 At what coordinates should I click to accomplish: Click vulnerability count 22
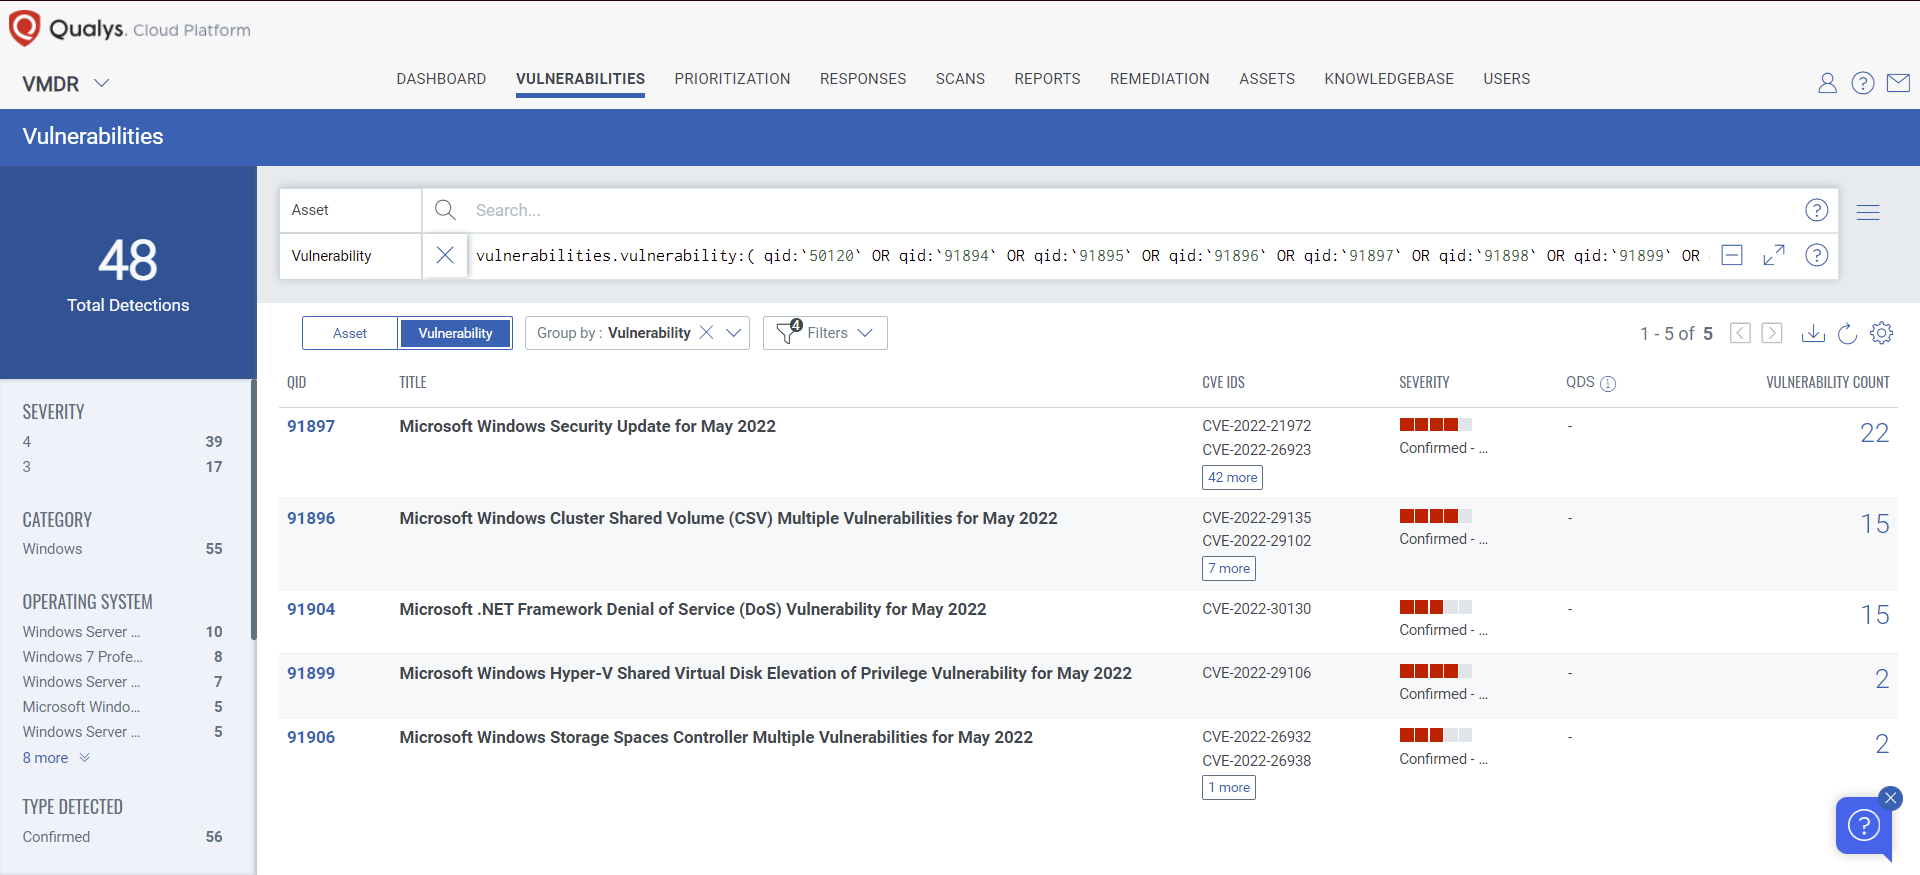tap(1874, 433)
